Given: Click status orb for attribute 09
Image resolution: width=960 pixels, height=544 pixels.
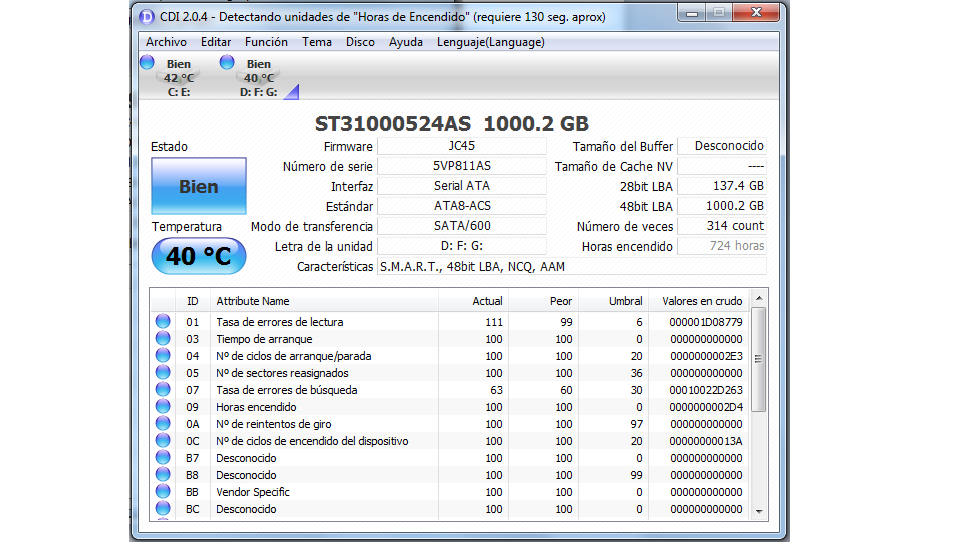Looking at the screenshot, I should coord(163,406).
